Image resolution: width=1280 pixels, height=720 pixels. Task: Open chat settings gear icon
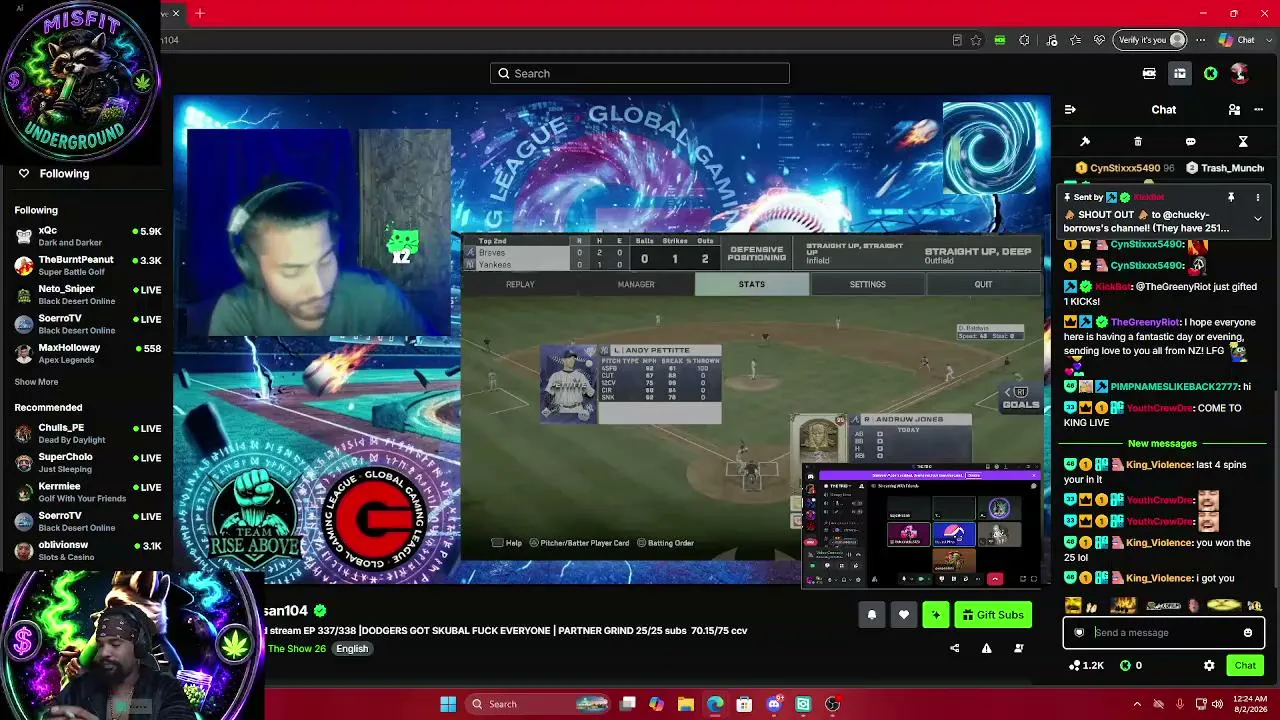pos(1209,665)
